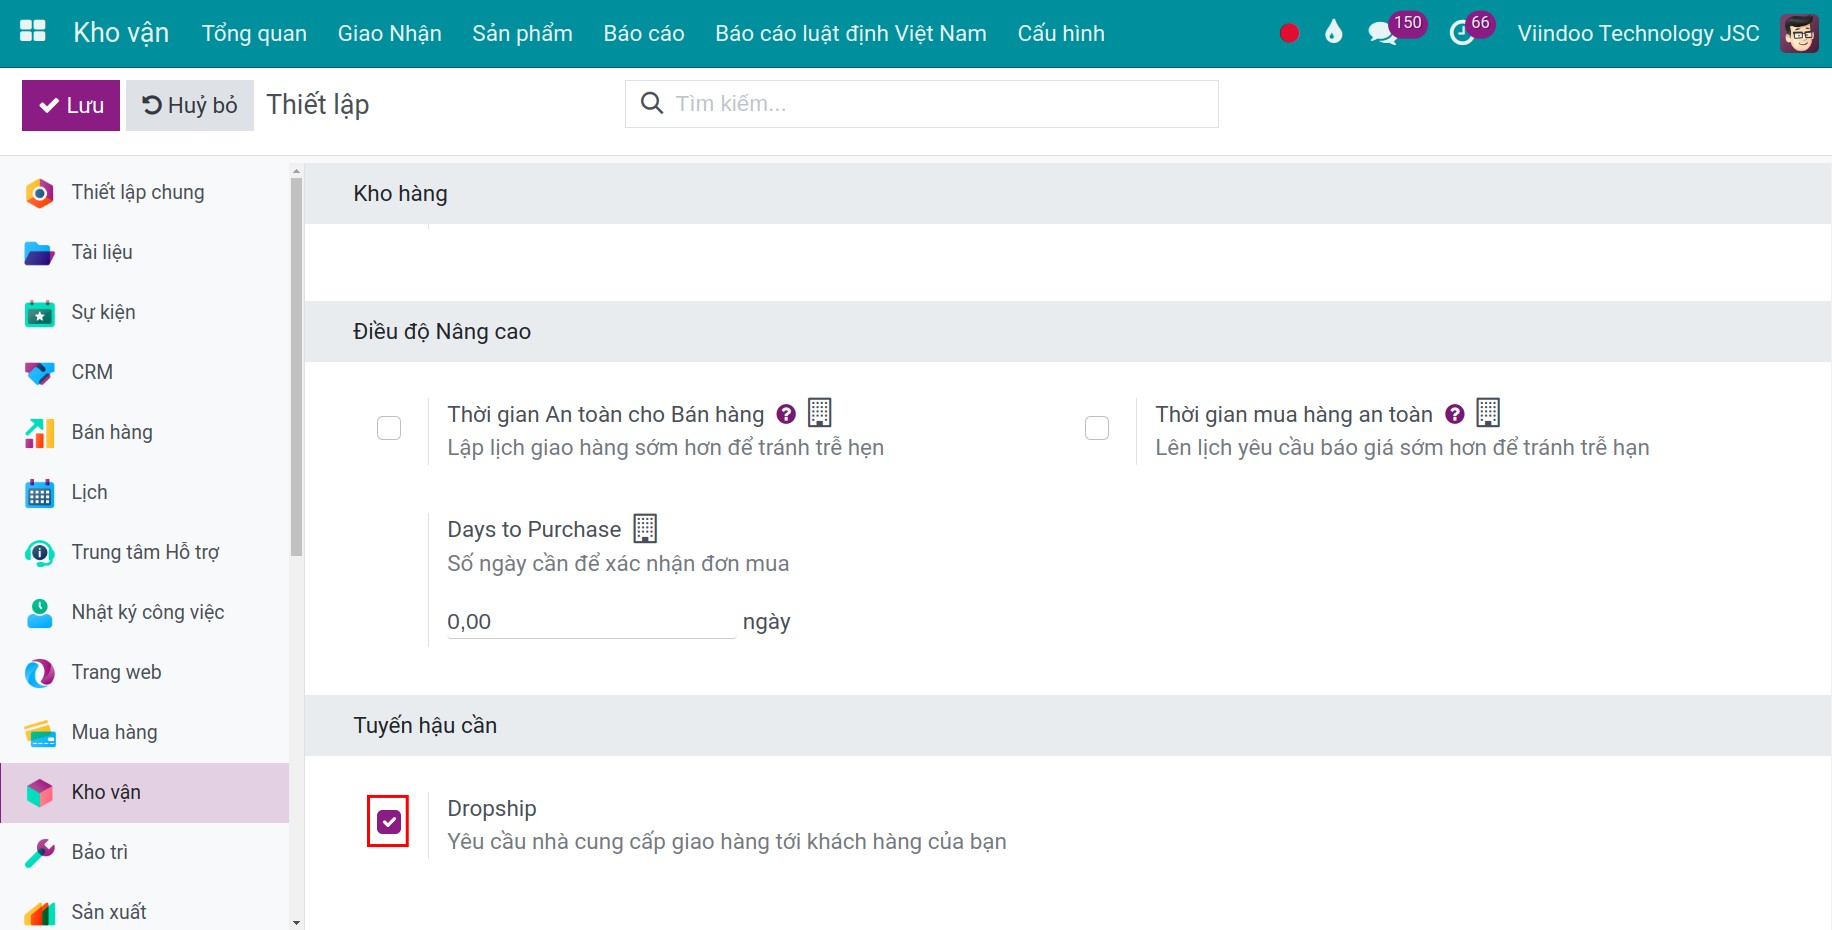Open the Giao Nhận menu
This screenshot has height=930, width=1832.
(x=389, y=33)
